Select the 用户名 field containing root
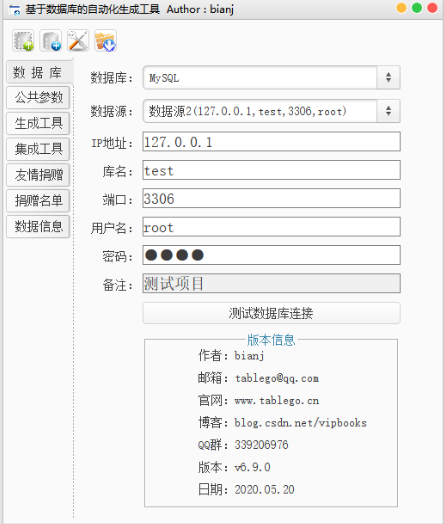This screenshot has height=524, width=444. coord(272,227)
